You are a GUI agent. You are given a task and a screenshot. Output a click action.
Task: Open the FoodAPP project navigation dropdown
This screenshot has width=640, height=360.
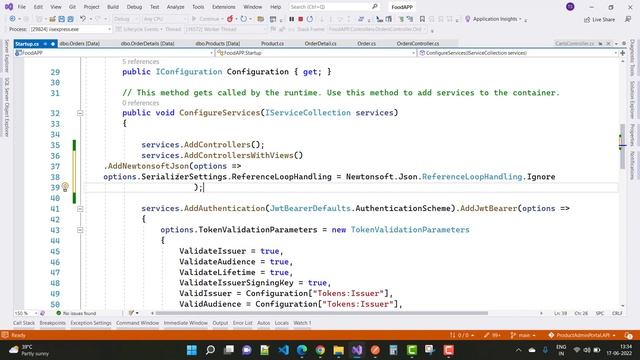coord(114,53)
